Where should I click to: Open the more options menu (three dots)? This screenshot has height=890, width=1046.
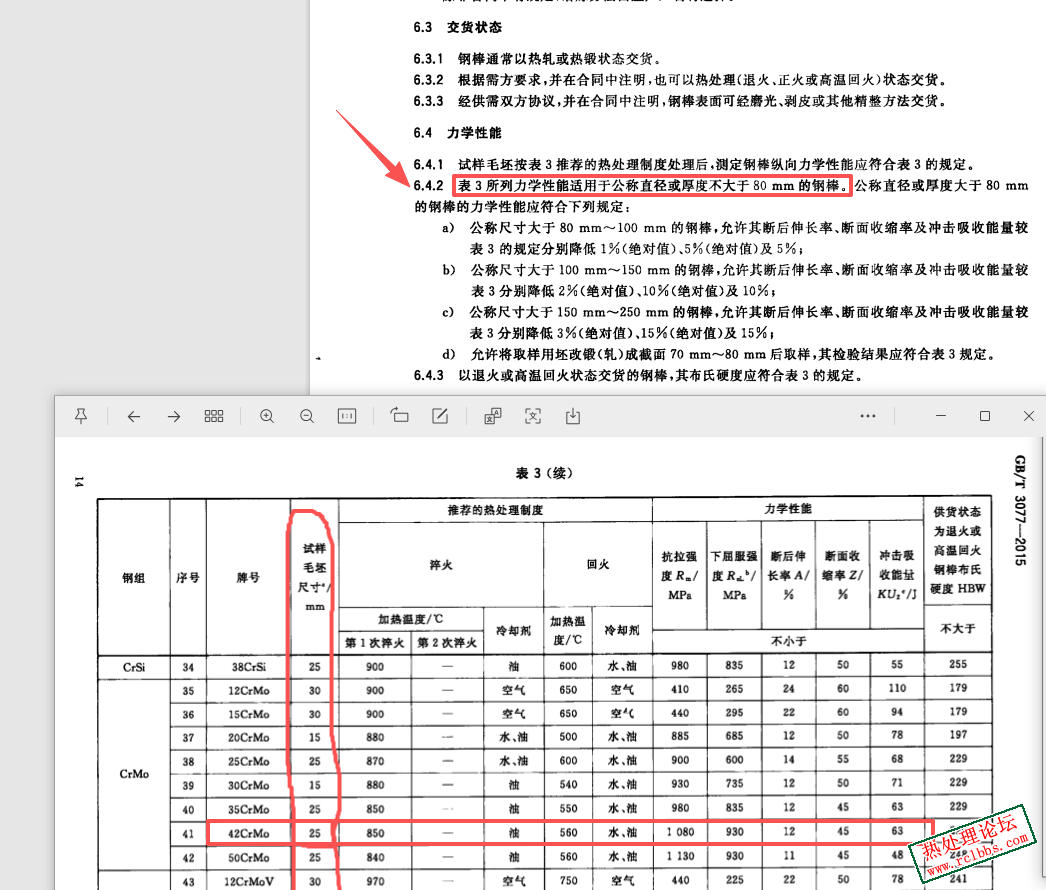point(868,416)
